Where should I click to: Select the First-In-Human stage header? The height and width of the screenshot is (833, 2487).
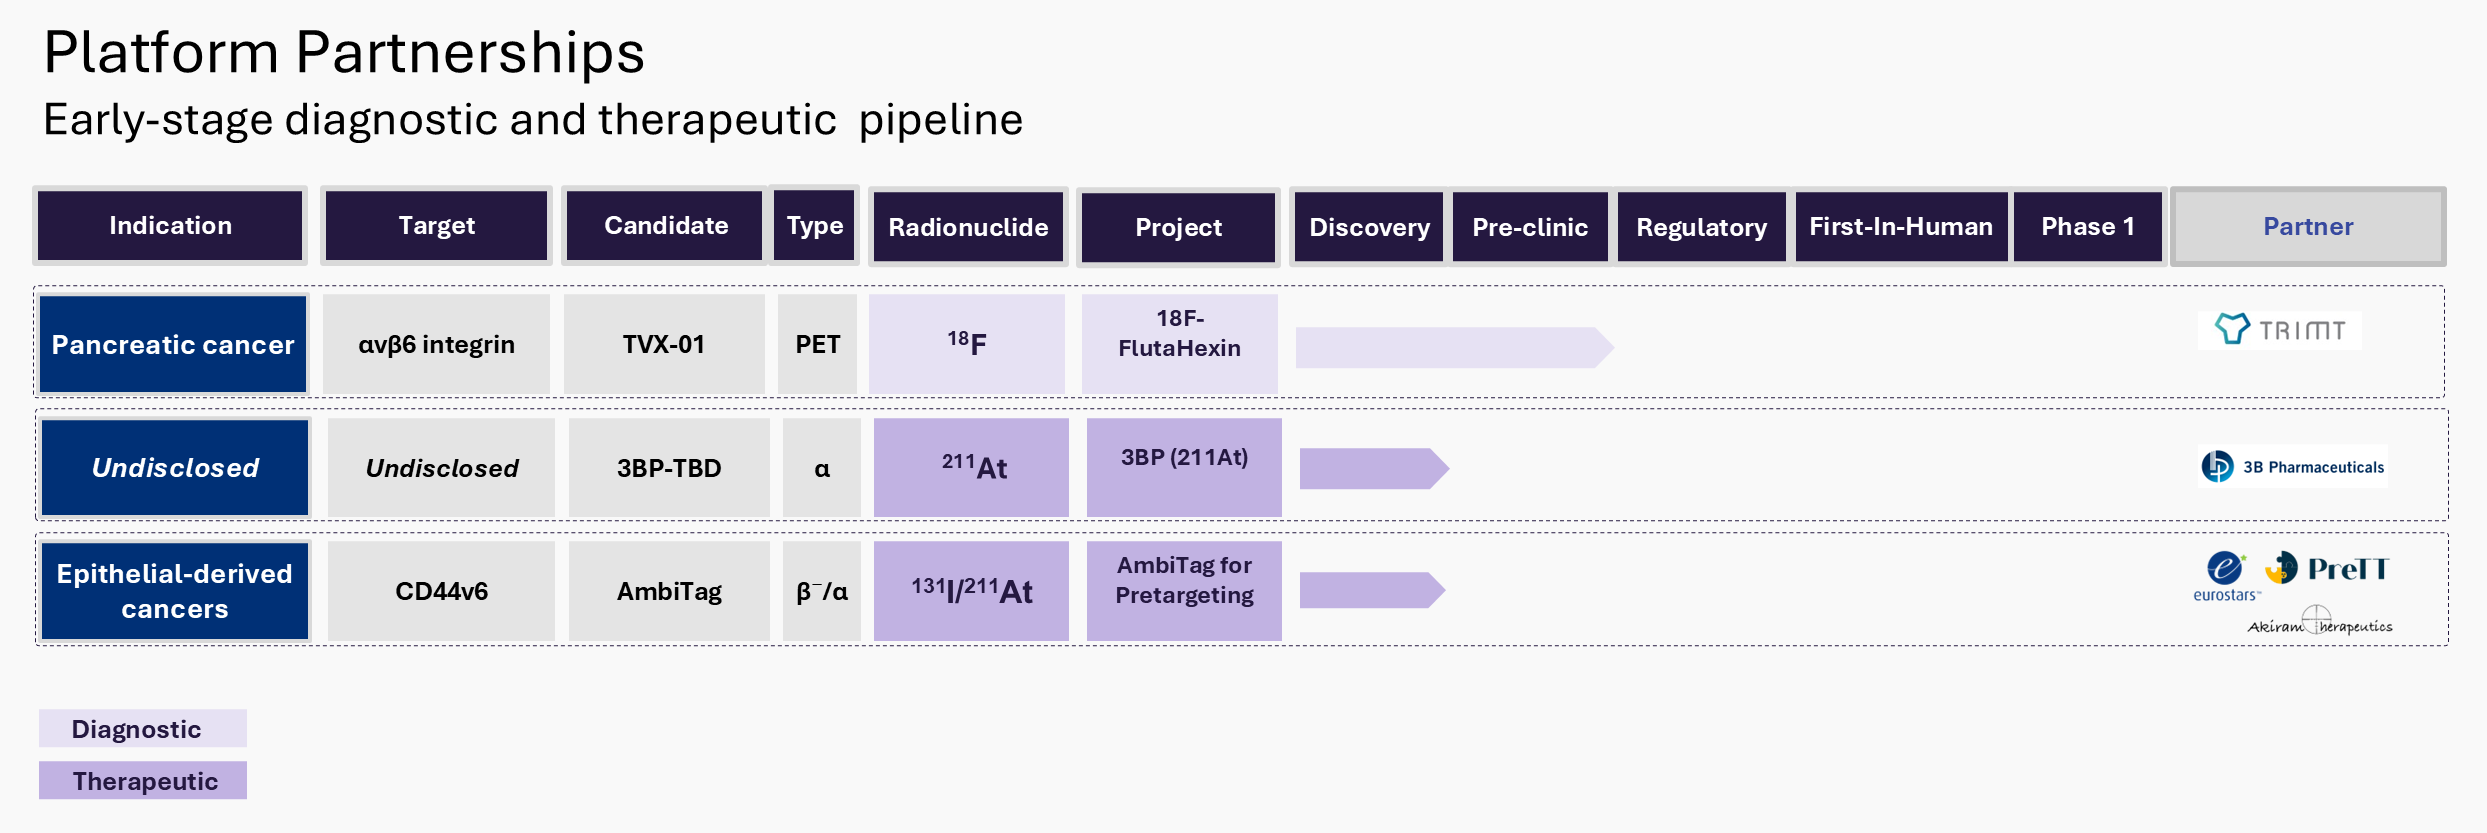[1900, 227]
